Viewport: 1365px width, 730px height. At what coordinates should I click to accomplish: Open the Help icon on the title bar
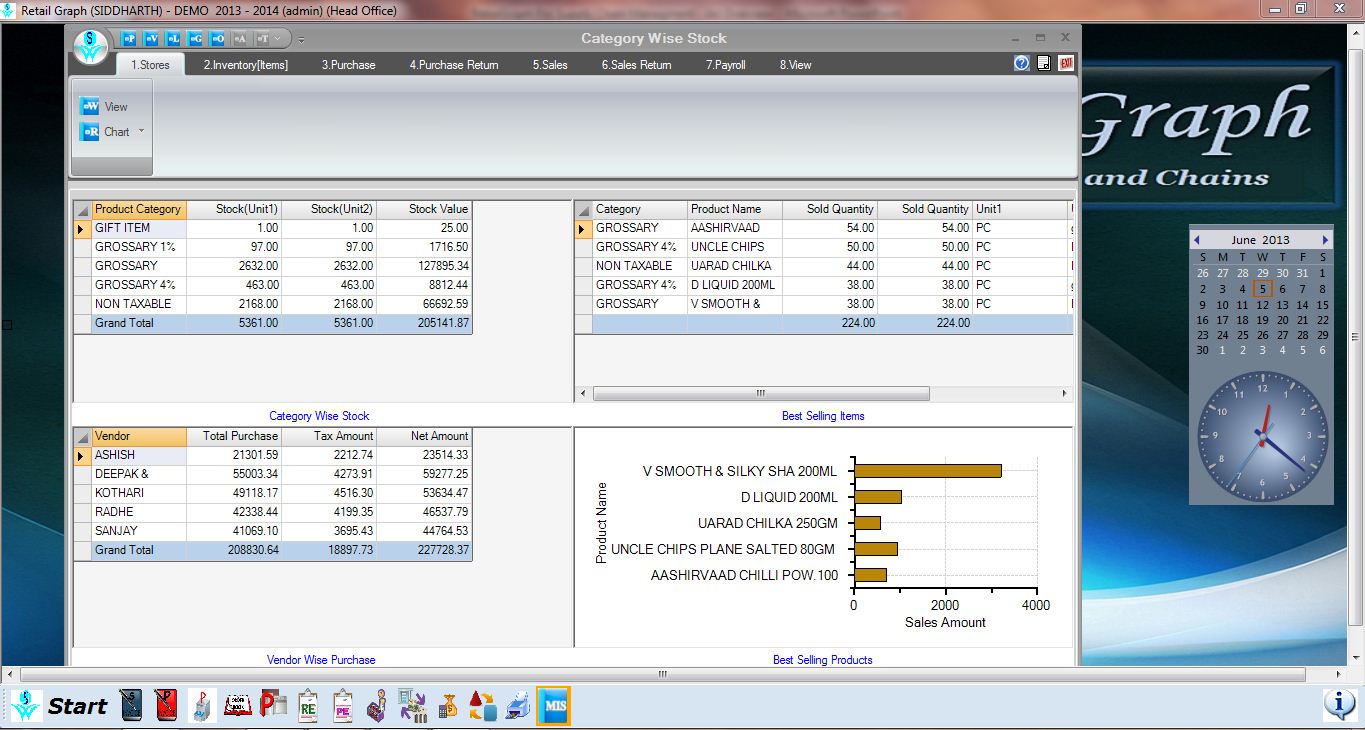[x=1021, y=62]
